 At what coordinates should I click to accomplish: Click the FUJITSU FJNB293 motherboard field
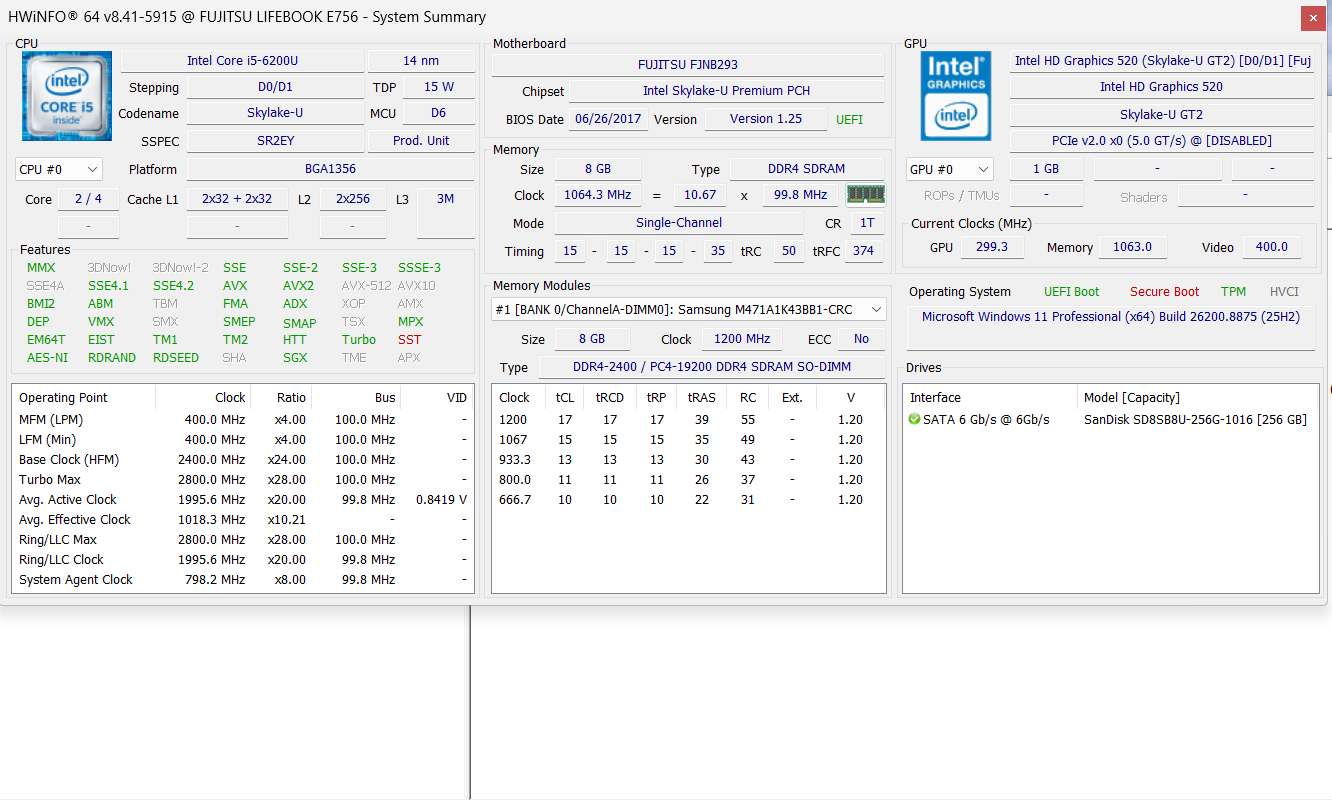pos(688,64)
